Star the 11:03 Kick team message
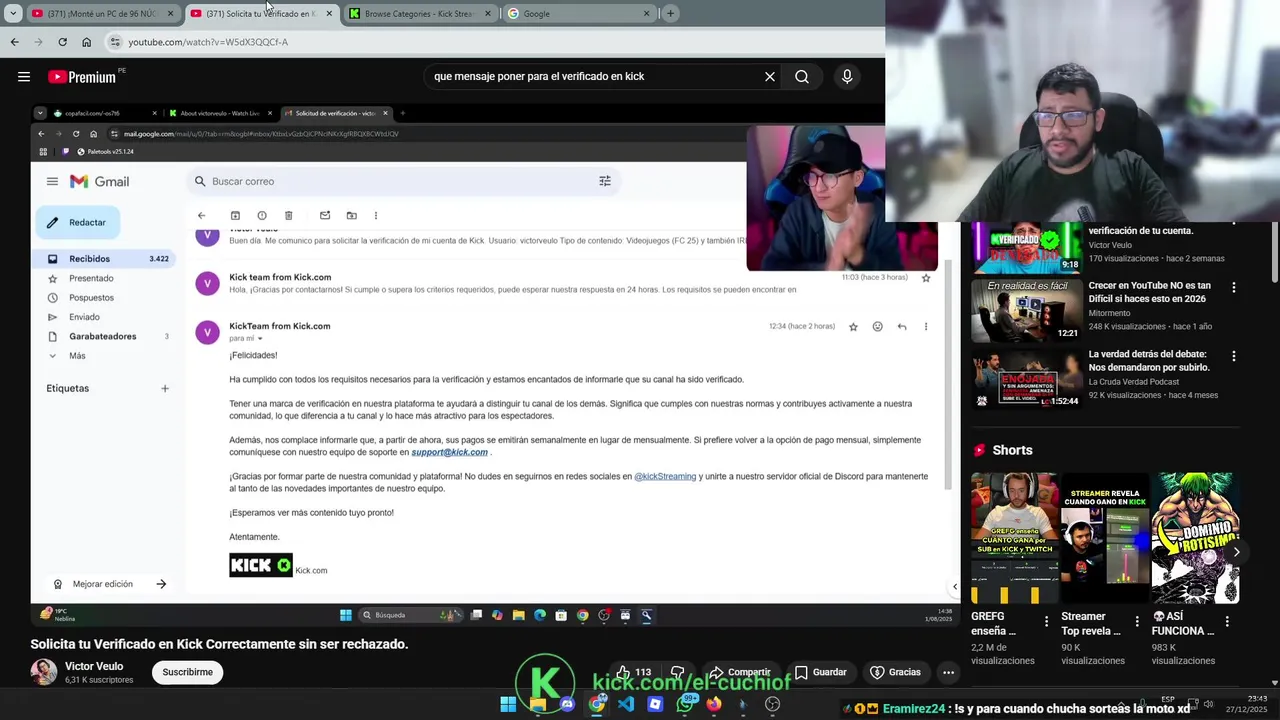 [x=926, y=277]
